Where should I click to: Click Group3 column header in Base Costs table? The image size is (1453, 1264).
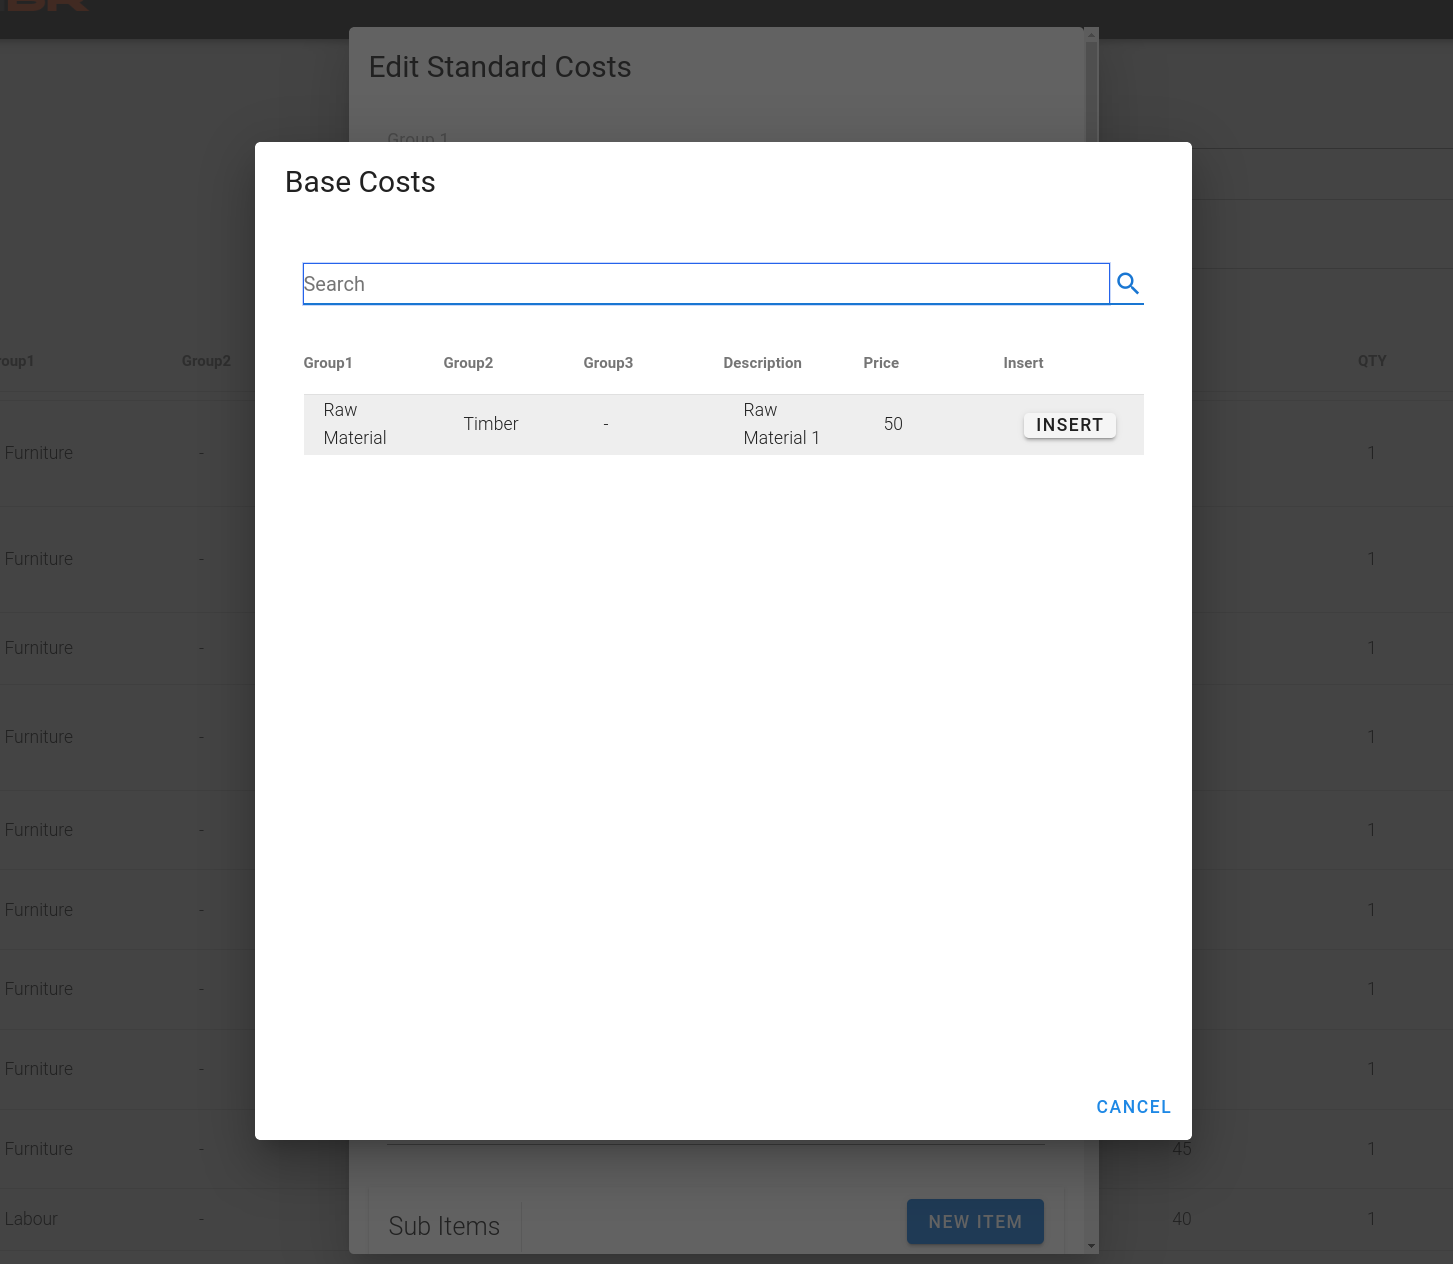point(608,363)
